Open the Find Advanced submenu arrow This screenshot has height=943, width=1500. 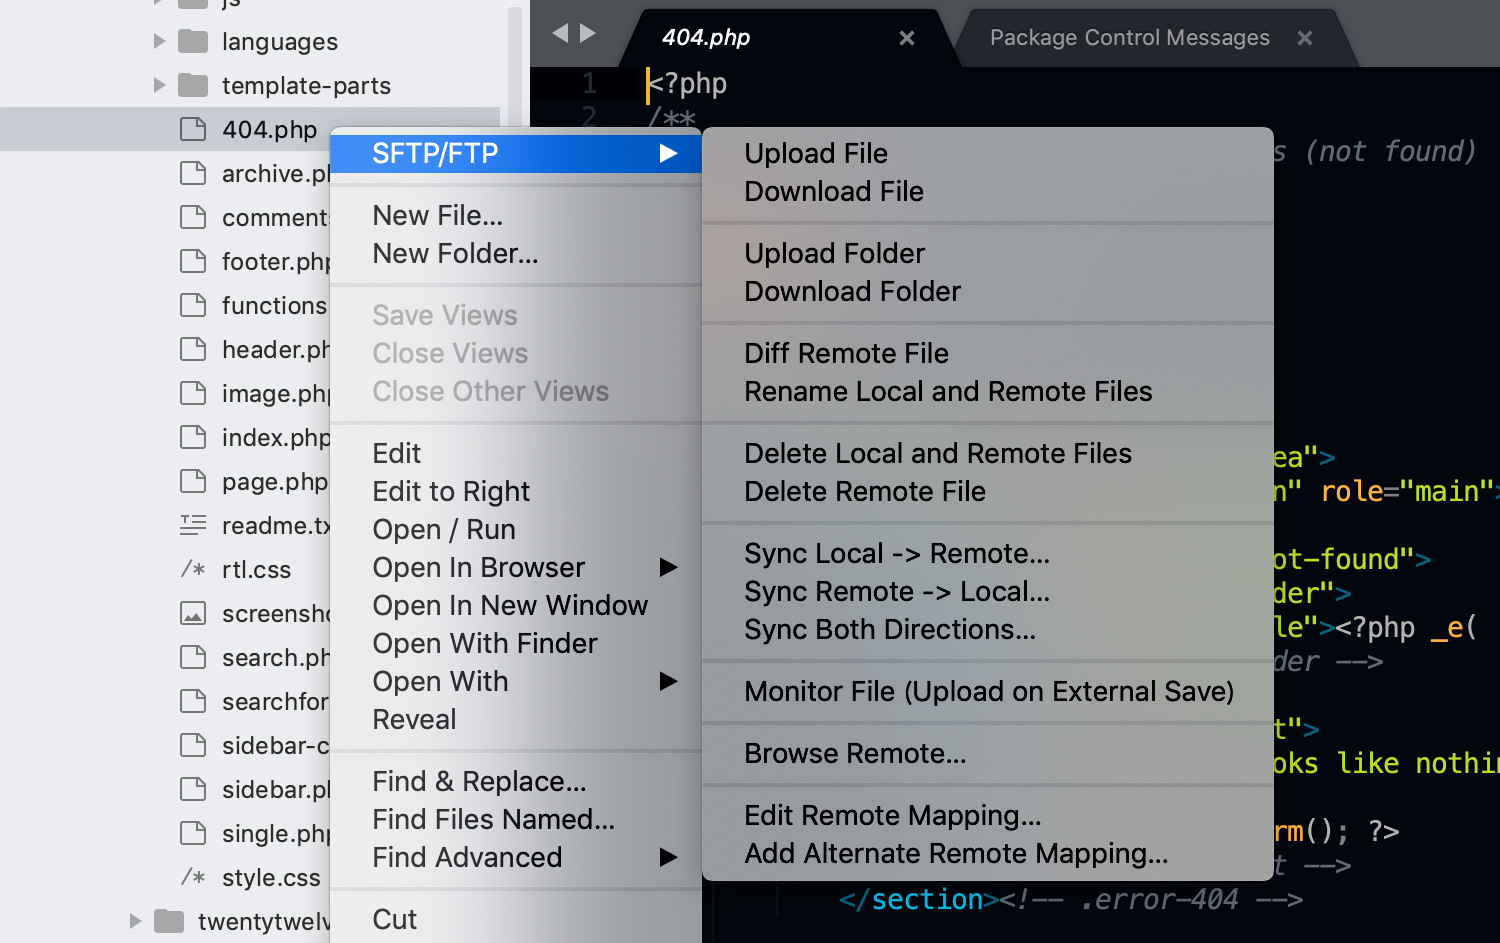point(669,858)
